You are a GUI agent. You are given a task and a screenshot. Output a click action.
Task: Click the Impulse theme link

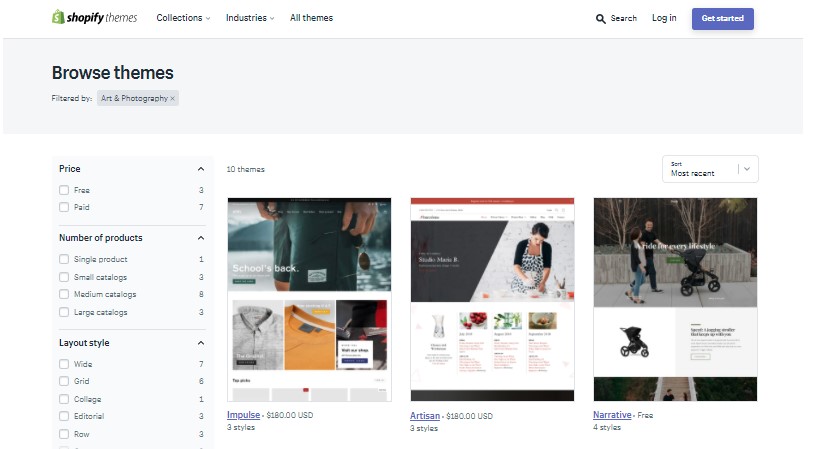(243, 415)
